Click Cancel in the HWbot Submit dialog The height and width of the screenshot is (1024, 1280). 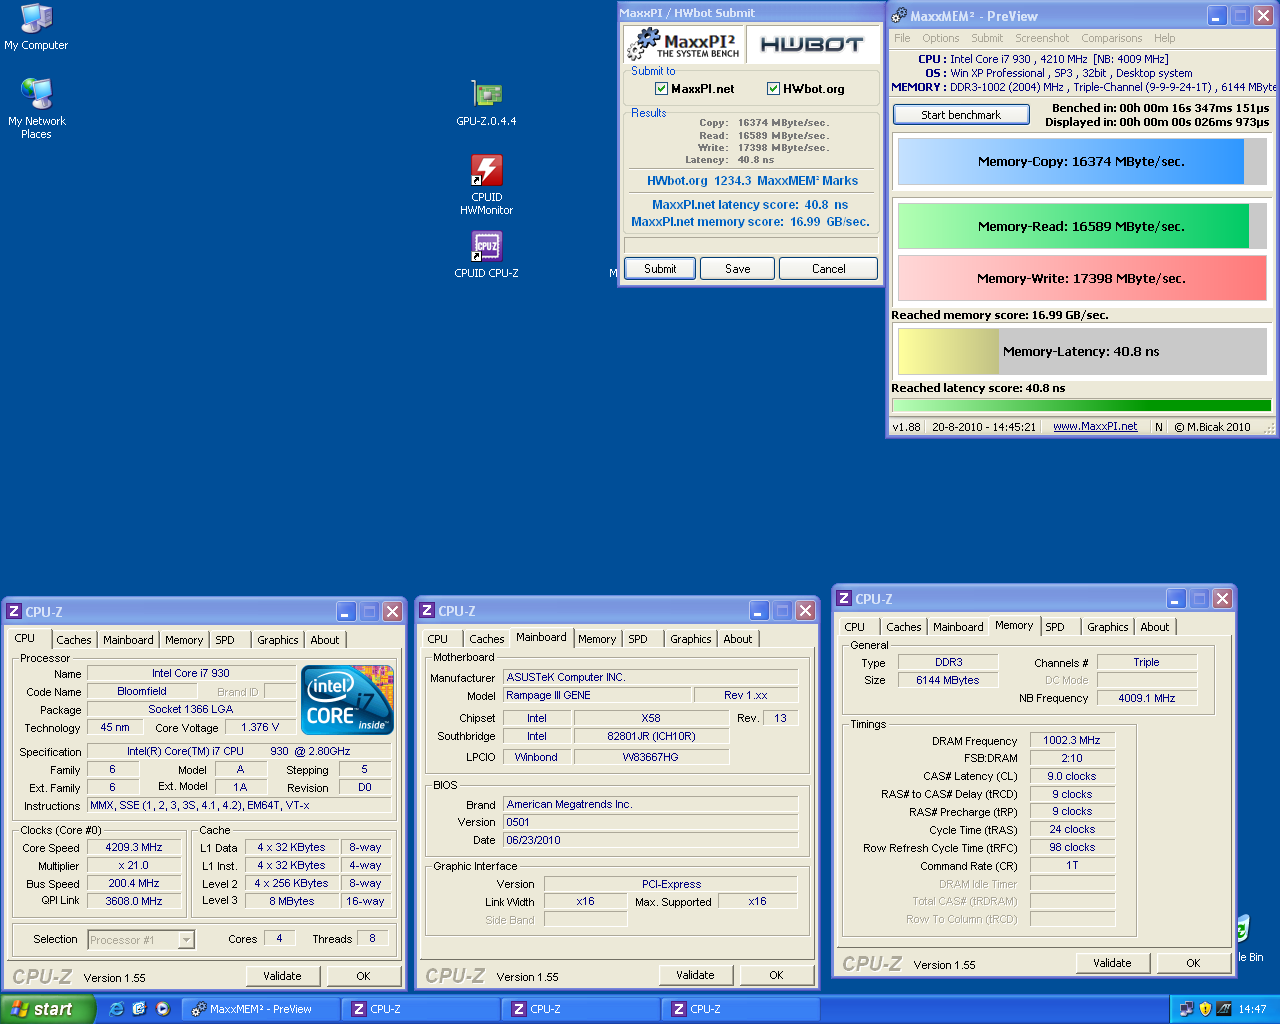[x=828, y=269]
